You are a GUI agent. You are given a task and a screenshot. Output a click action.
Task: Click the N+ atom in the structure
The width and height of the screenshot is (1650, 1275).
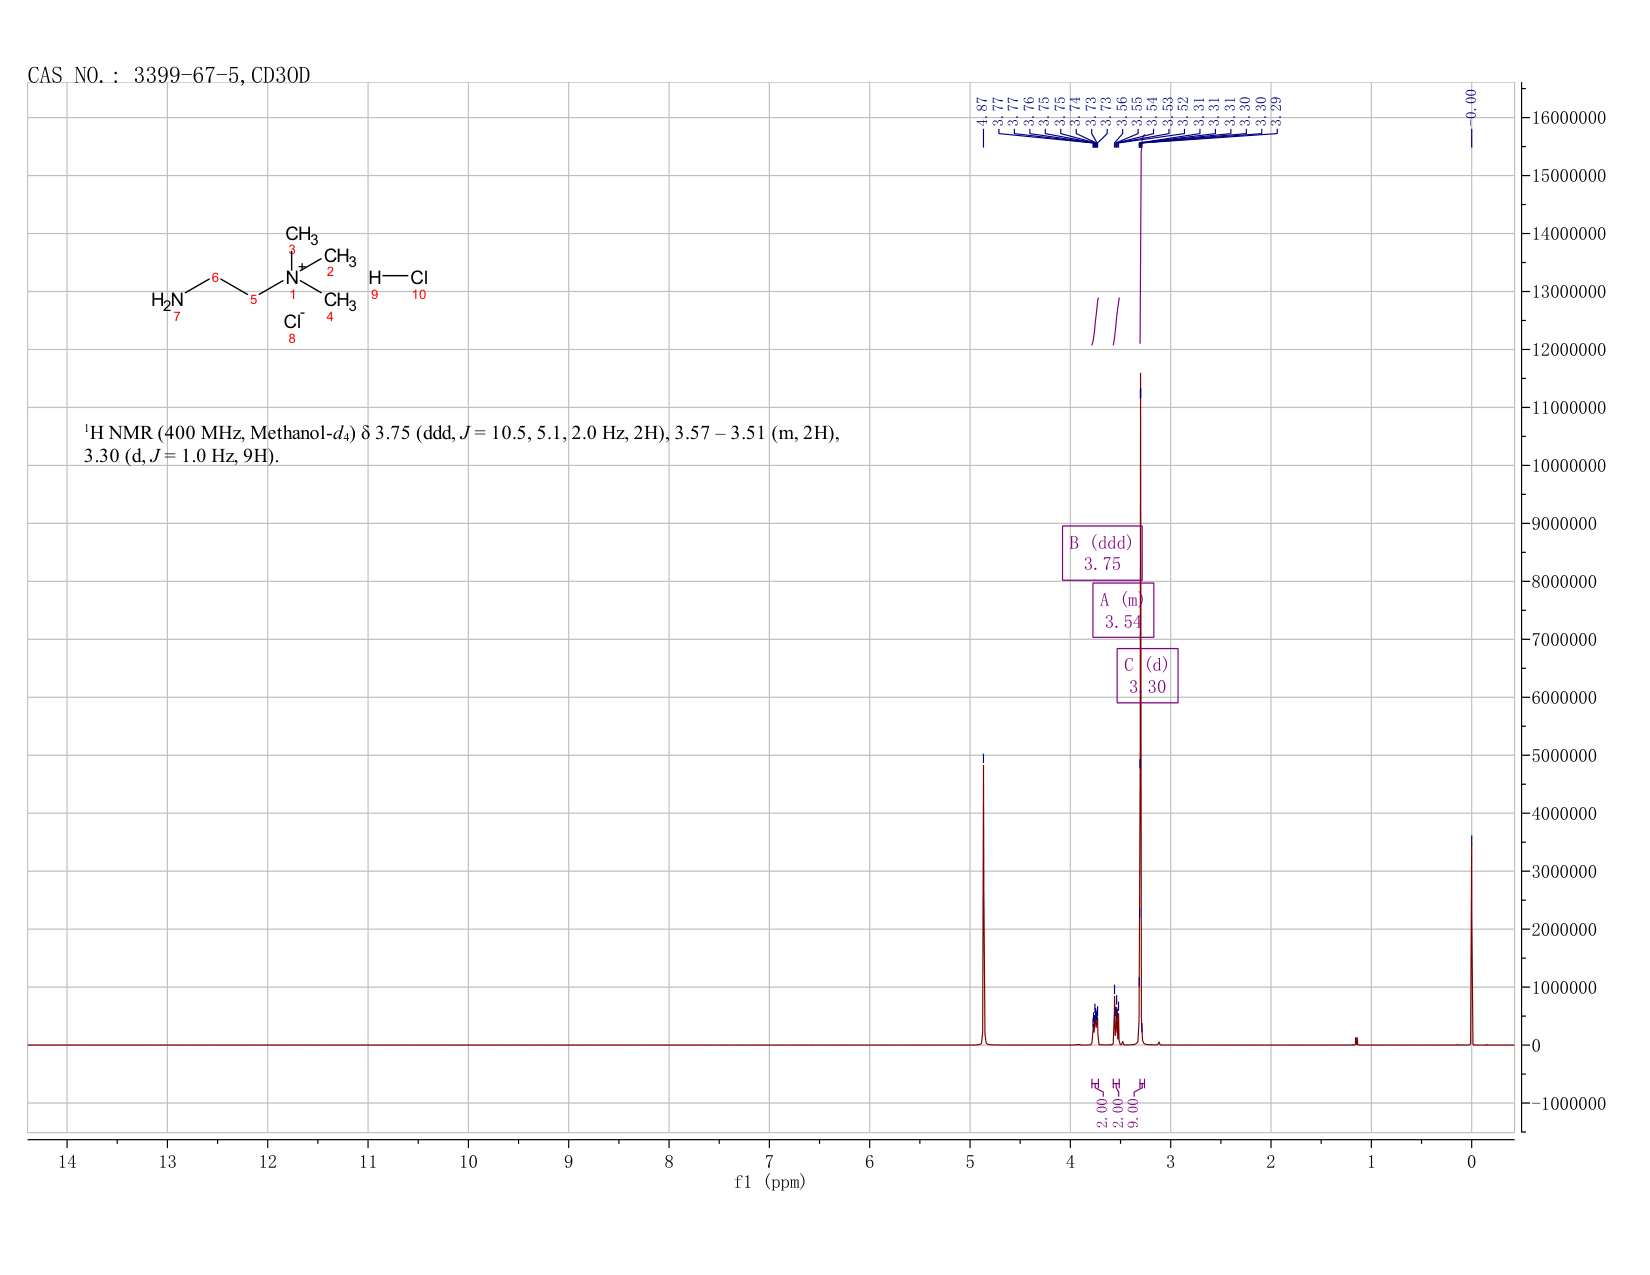point(293,277)
